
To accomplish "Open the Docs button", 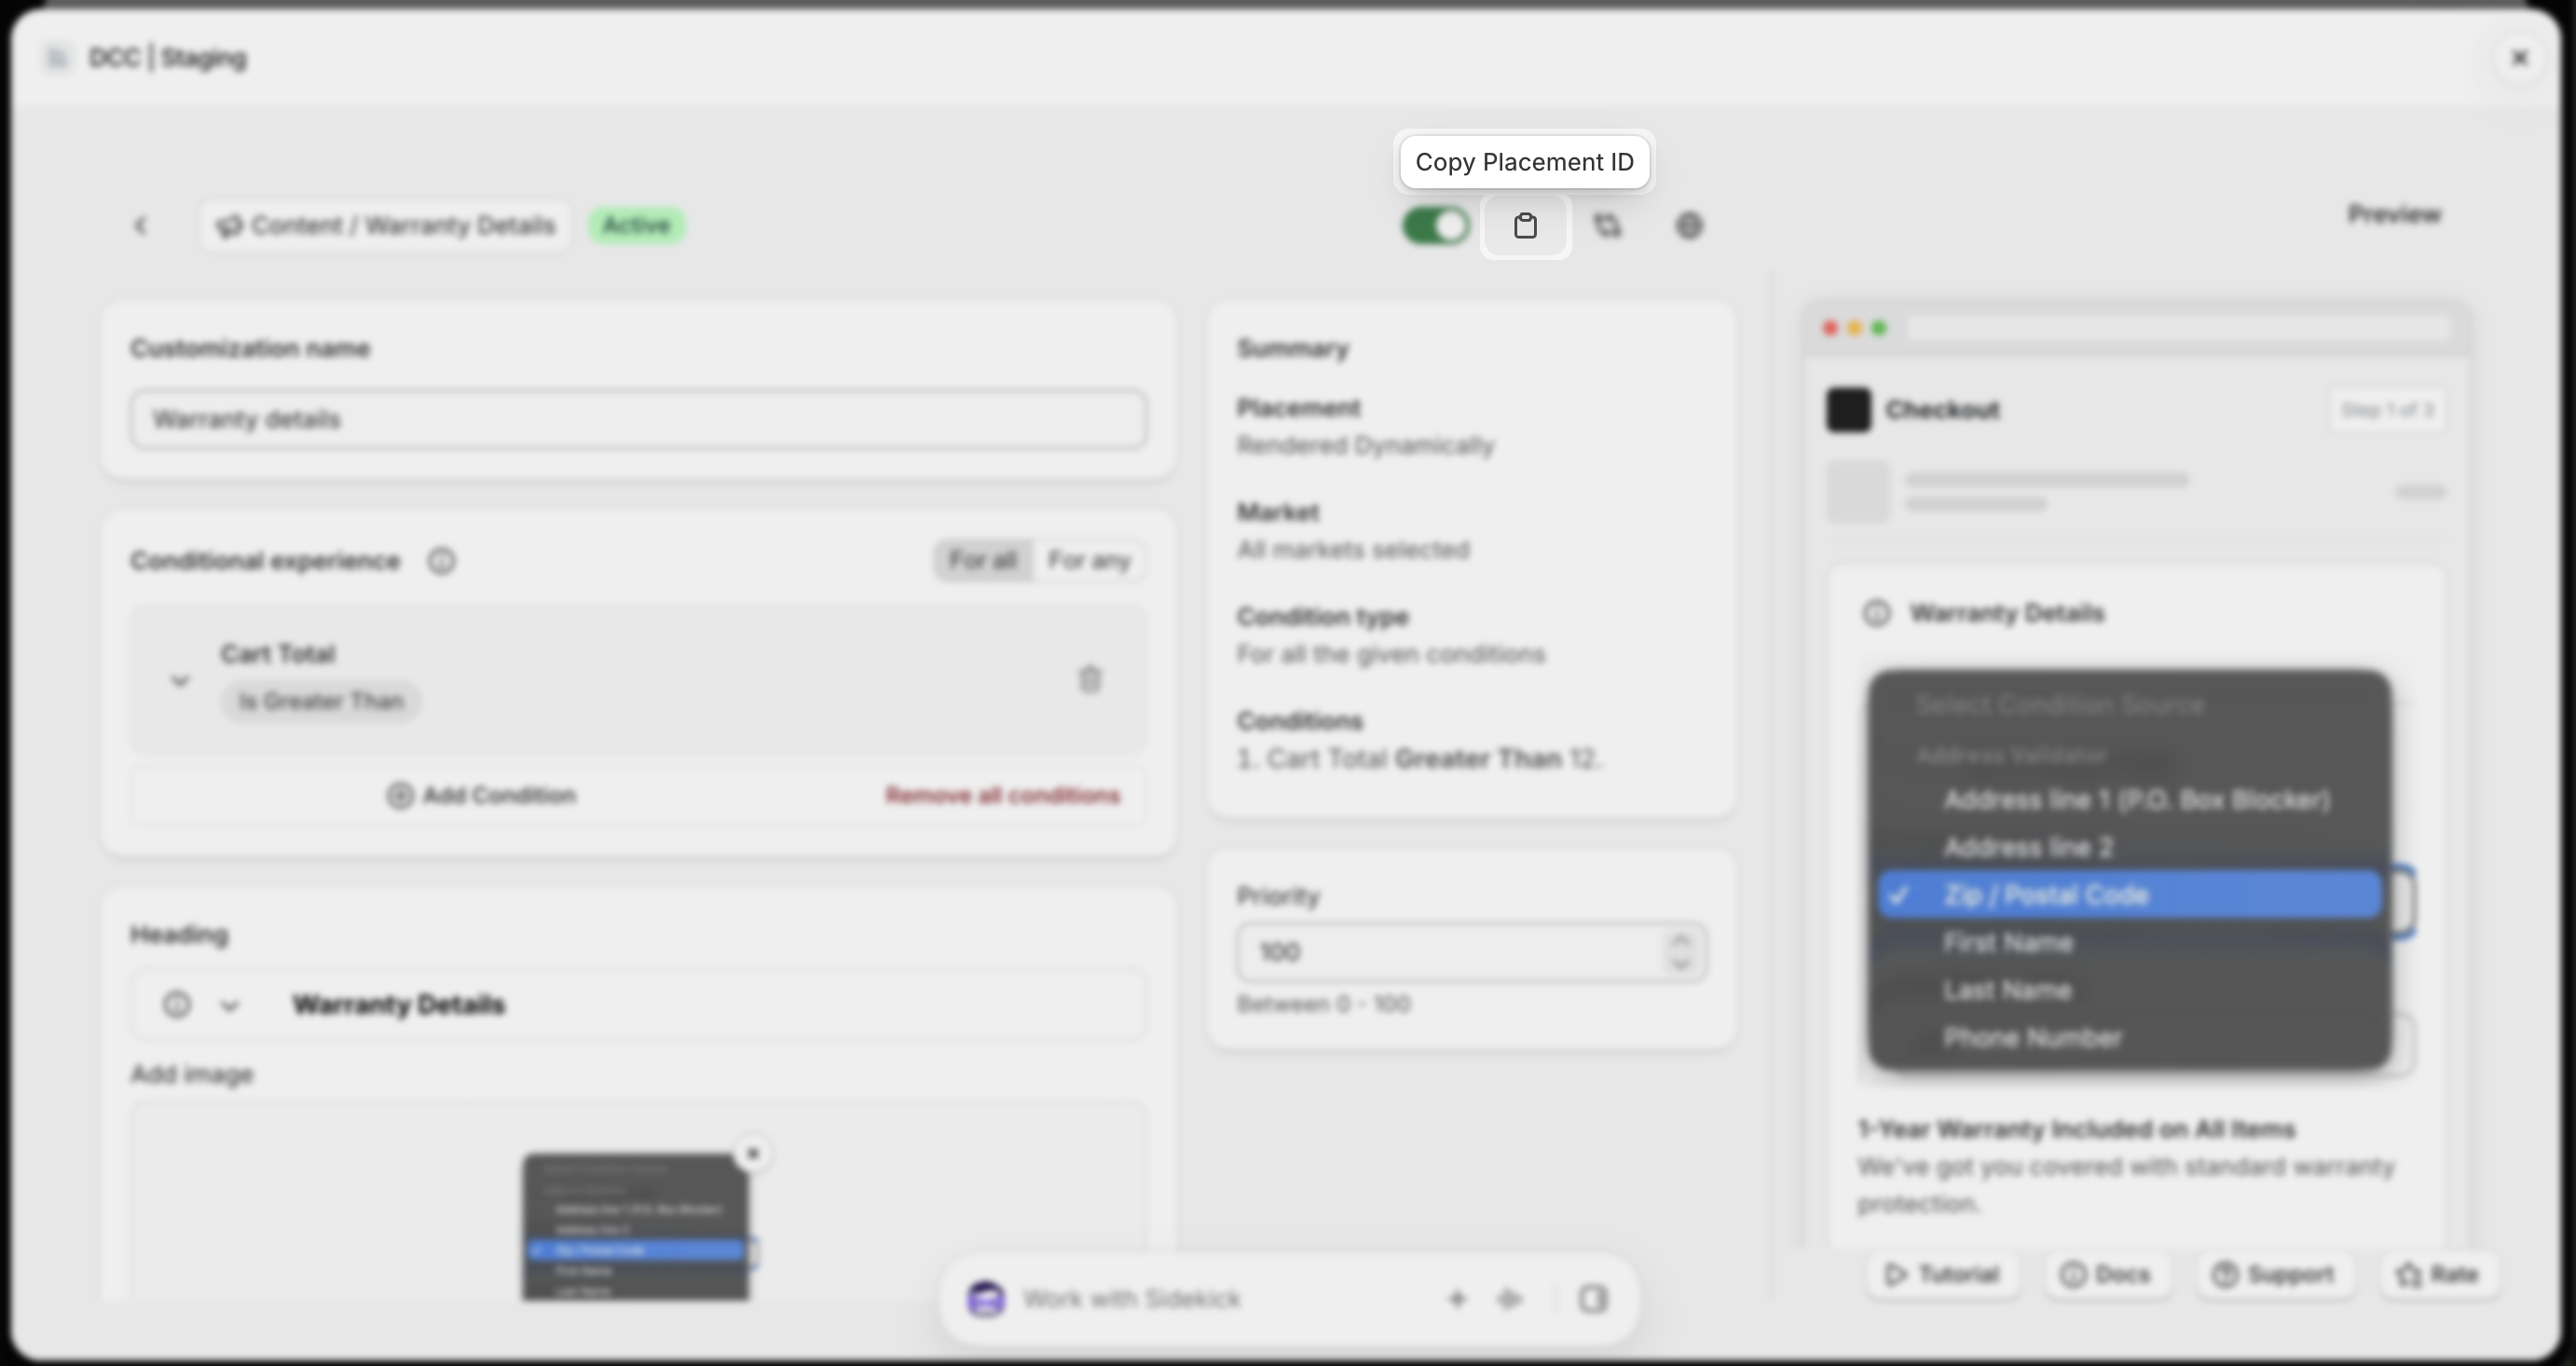I will (2105, 1275).
